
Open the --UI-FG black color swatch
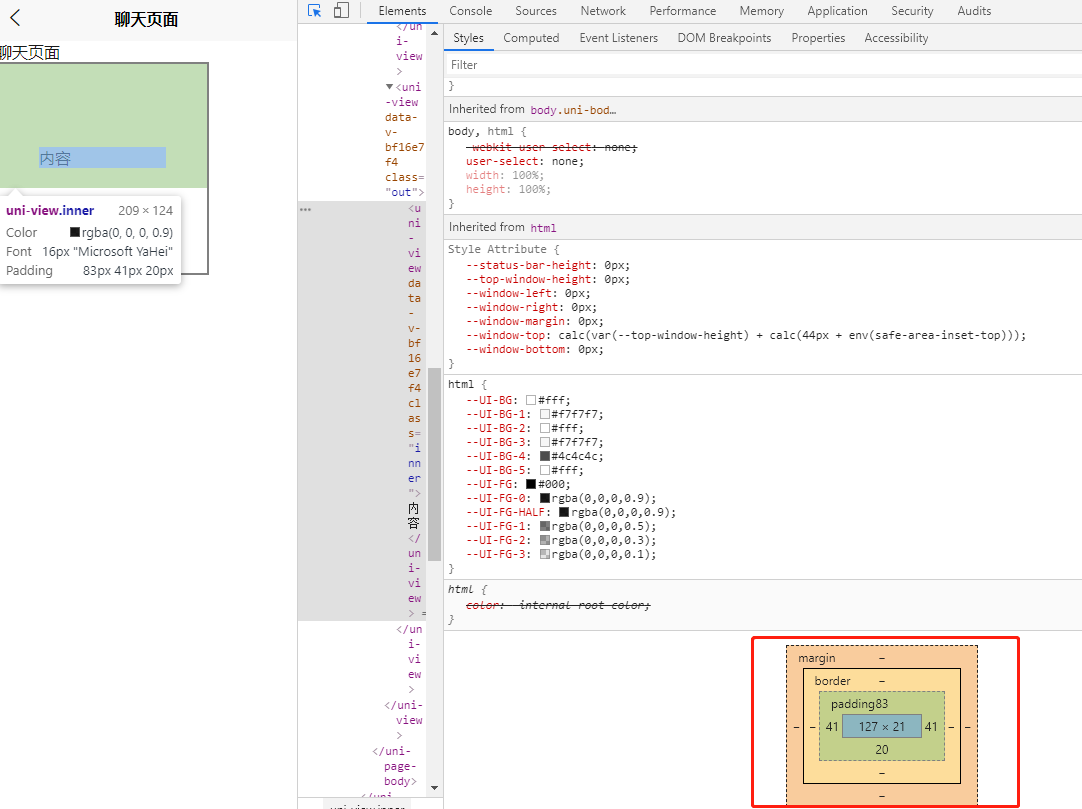[531, 485]
